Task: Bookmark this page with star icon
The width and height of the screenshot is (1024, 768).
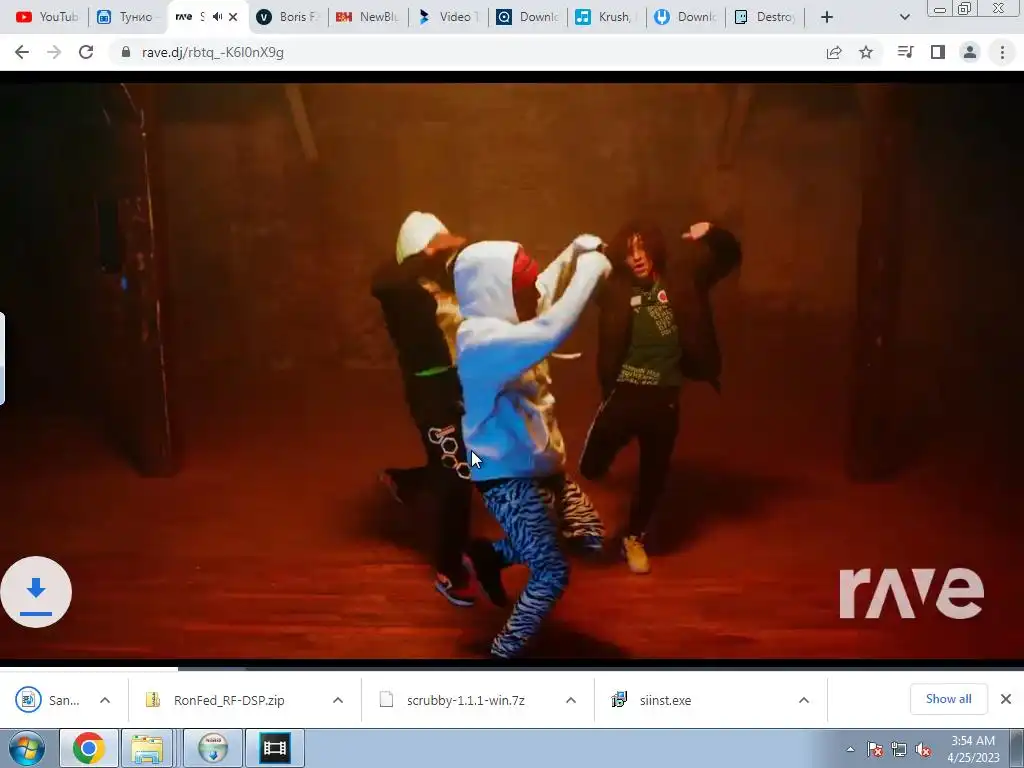Action: pyautogui.click(x=866, y=52)
